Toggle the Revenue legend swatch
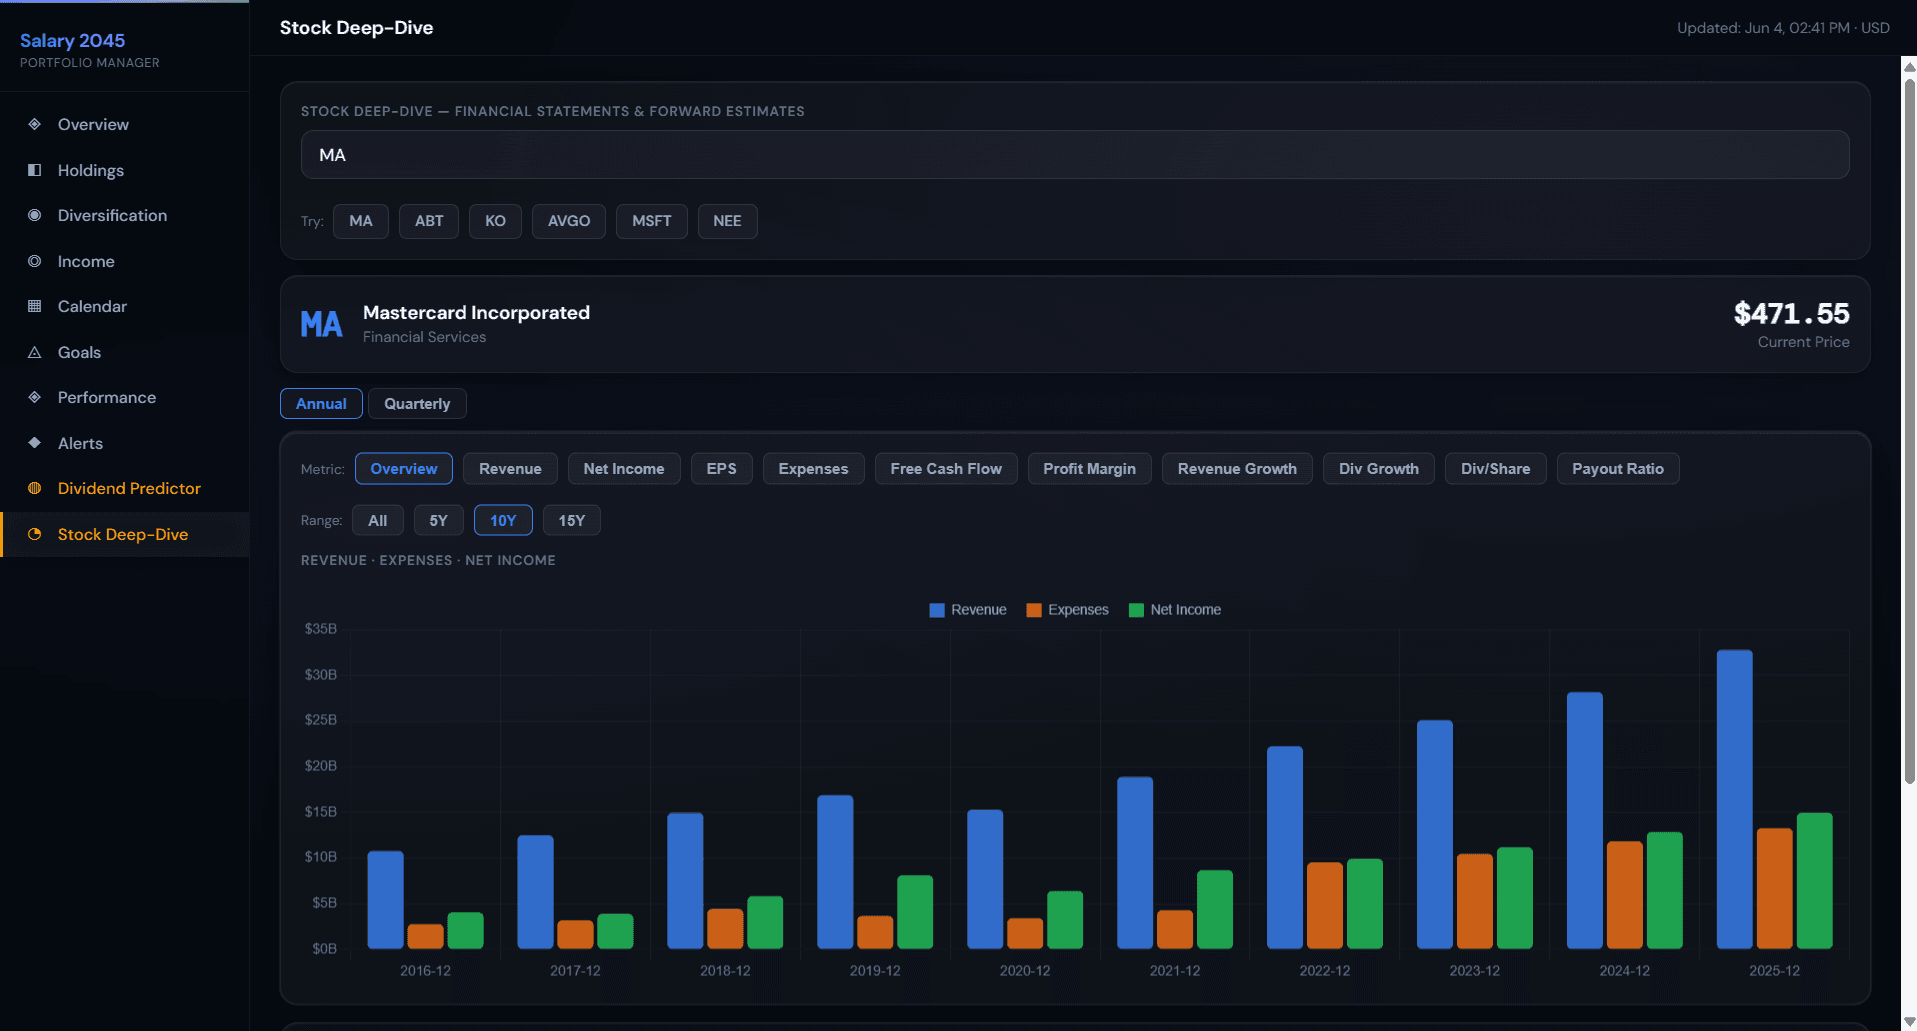Image resolution: width=1917 pixels, height=1031 pixels. (x=937, y=610)
